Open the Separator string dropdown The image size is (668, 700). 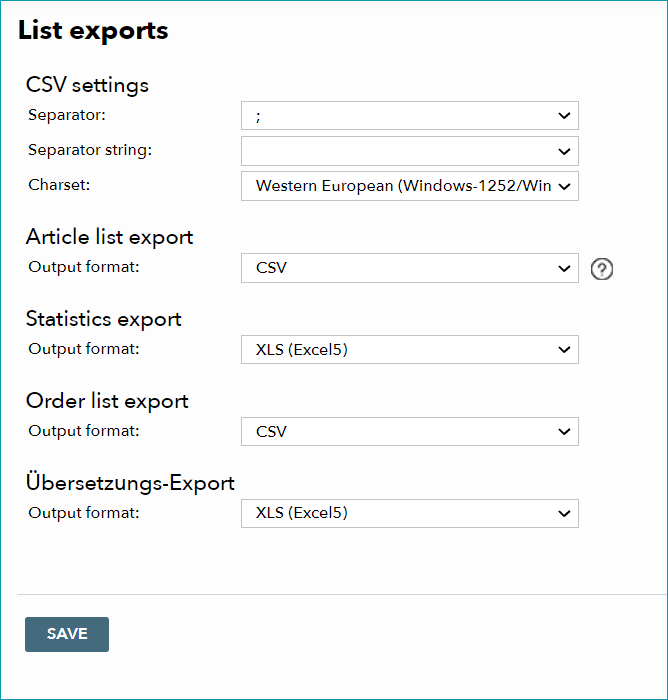(410, 151)
